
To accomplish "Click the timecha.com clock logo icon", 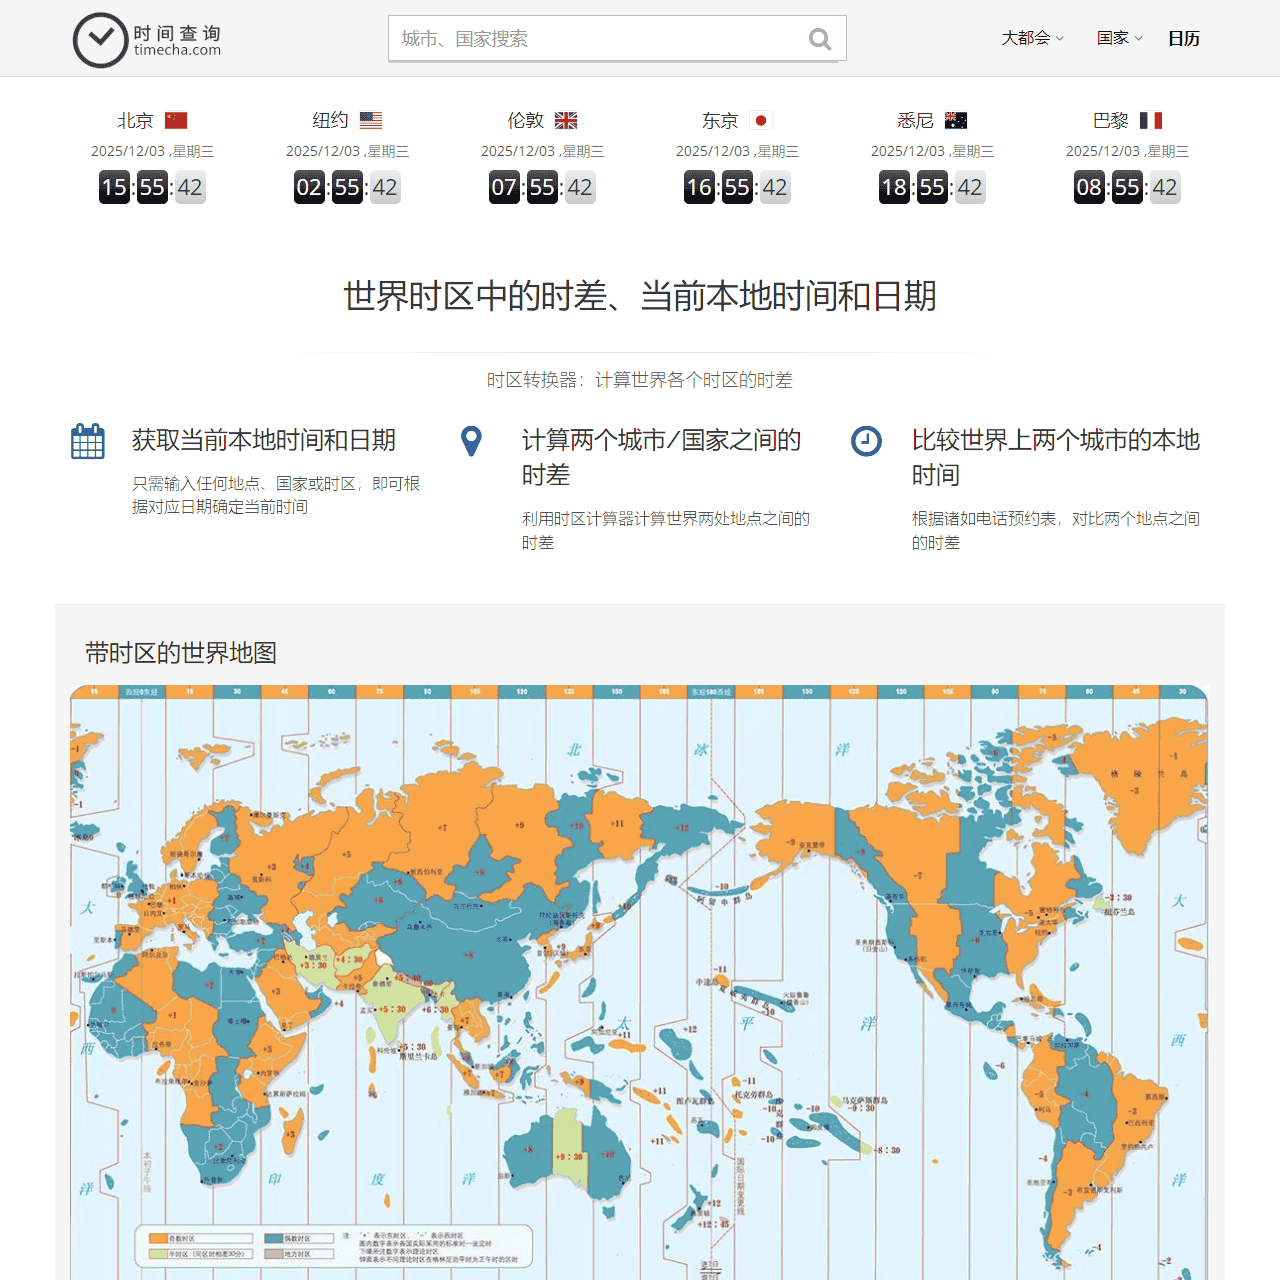I will (100, 40).
